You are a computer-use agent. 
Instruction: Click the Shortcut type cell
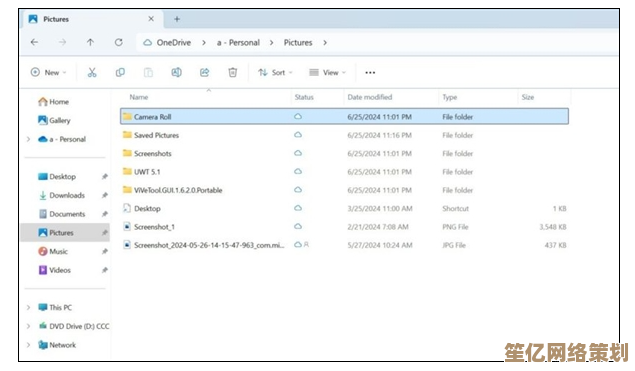click(456, 209)
